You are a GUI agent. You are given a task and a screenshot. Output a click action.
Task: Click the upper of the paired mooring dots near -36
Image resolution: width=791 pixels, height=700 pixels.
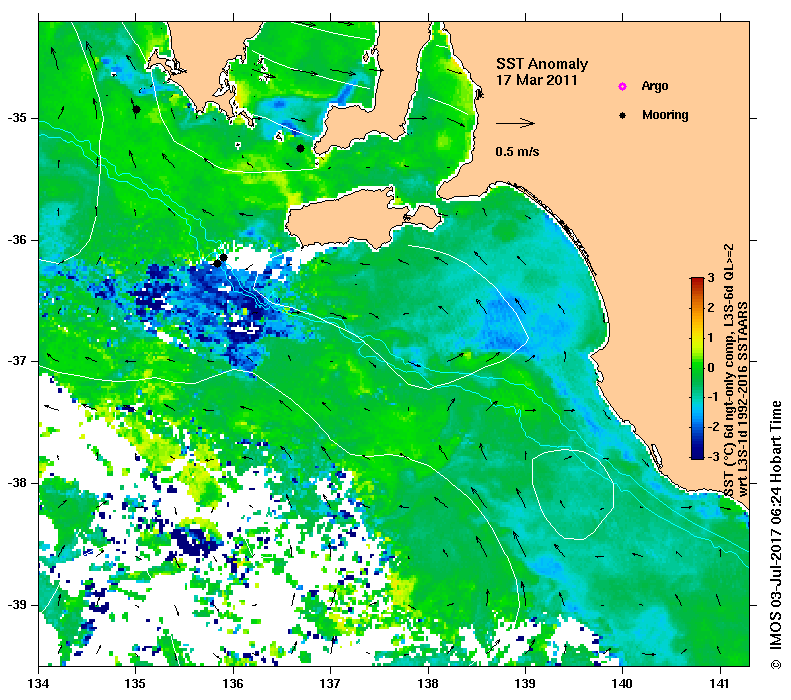coord(223,257)
